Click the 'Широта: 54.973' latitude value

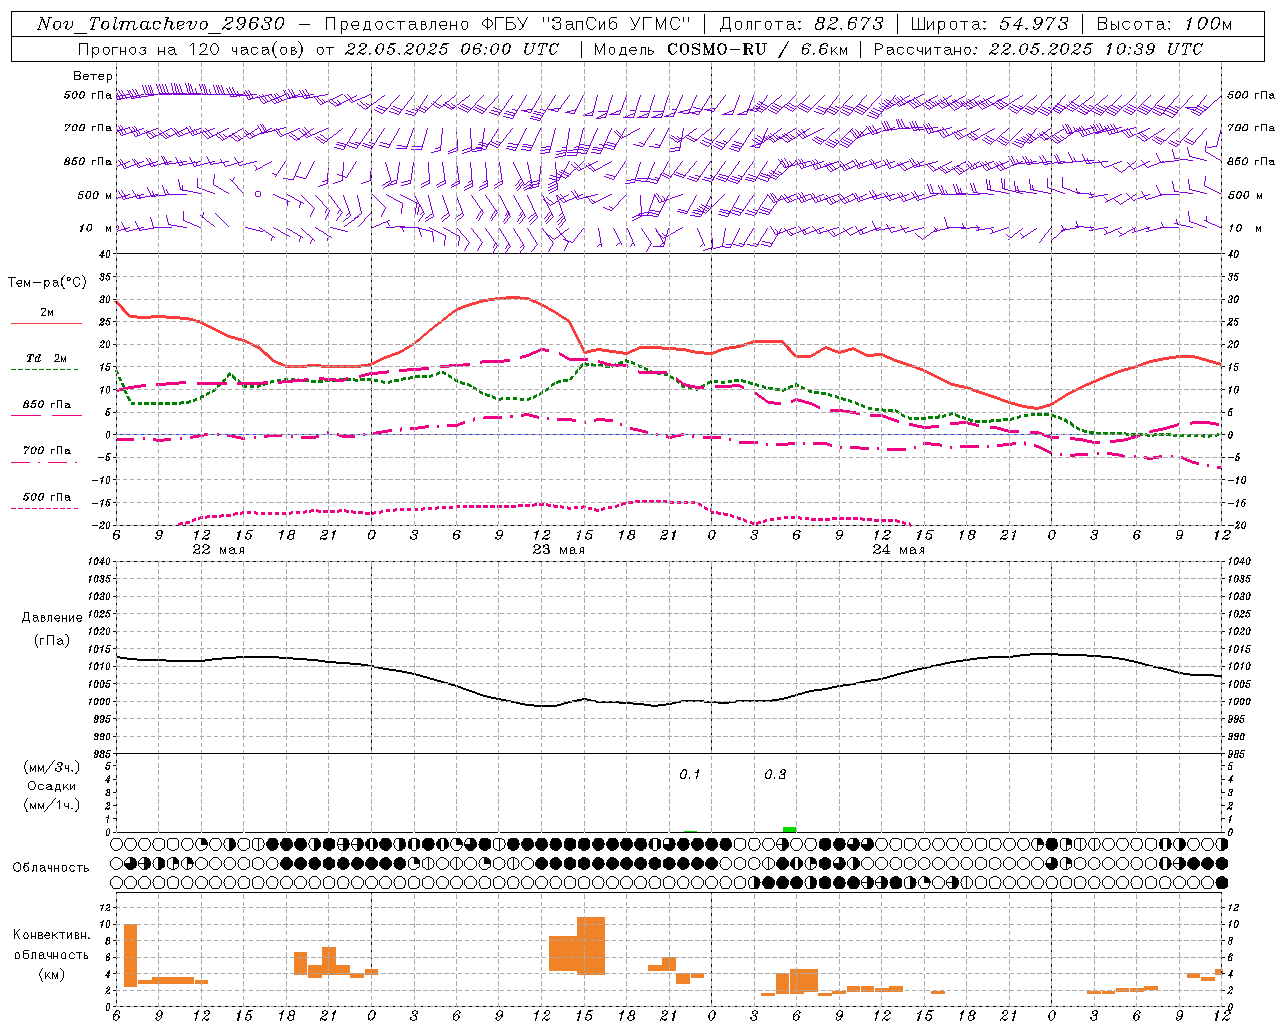click(x=990, y=24)
